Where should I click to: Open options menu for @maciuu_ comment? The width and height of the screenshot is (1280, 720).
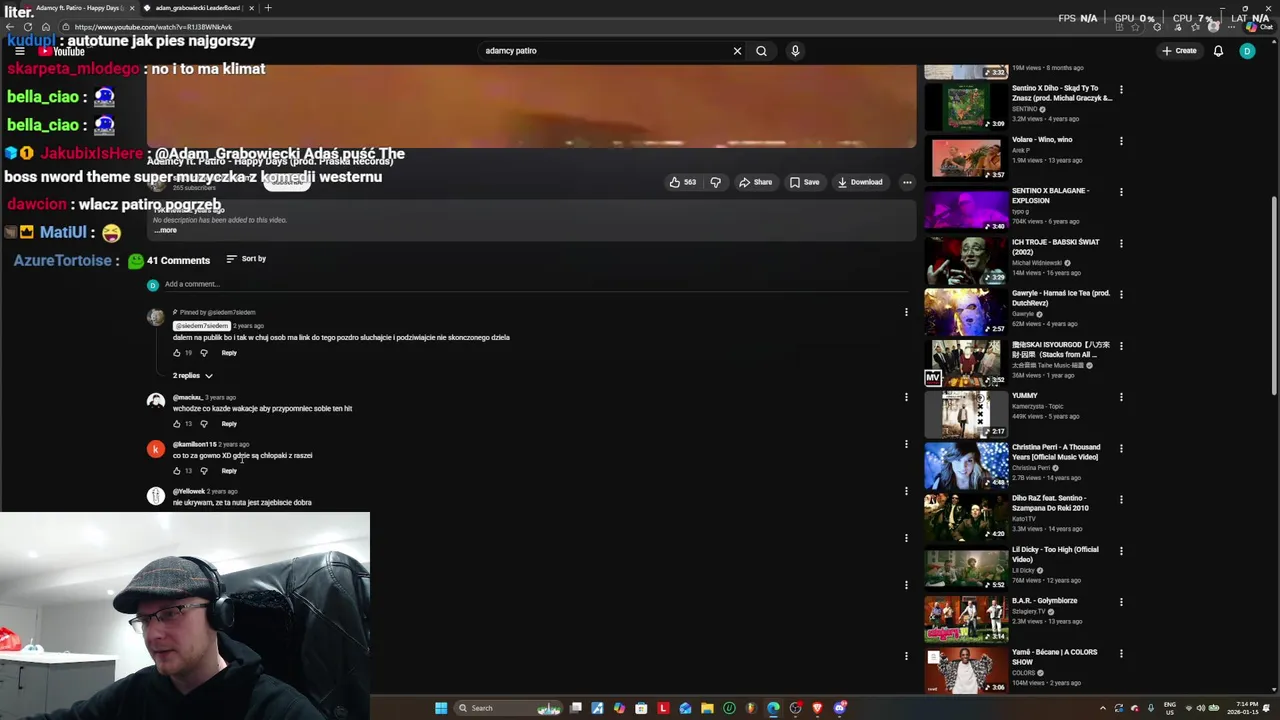tap(906, 397)
